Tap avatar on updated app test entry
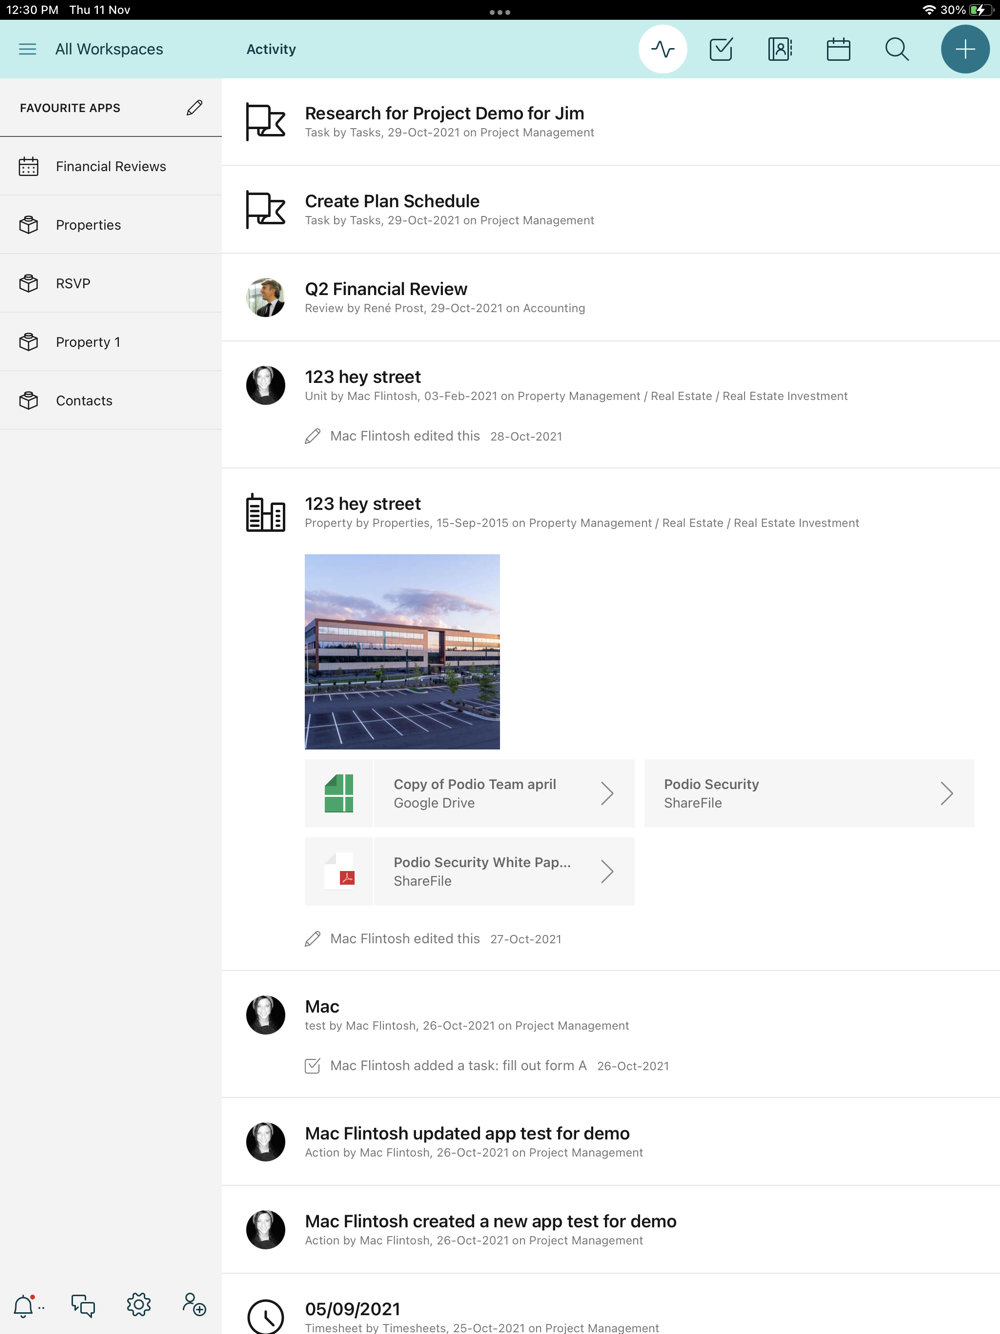This screenshot has height=1334, width=1000. coord(266,1142)
